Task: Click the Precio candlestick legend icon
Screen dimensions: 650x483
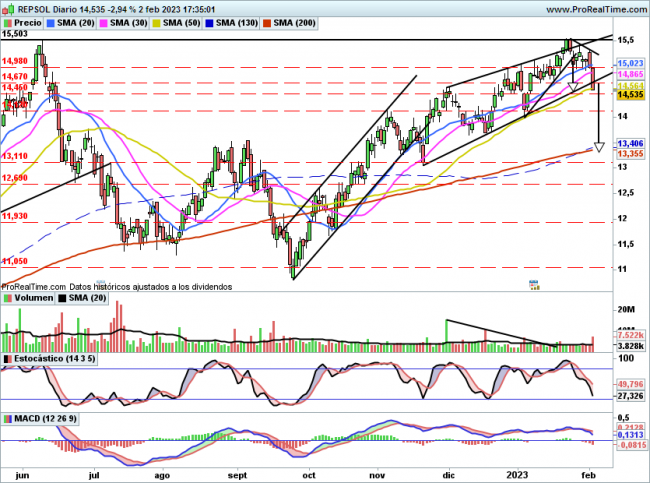Action: coord(8,22)
